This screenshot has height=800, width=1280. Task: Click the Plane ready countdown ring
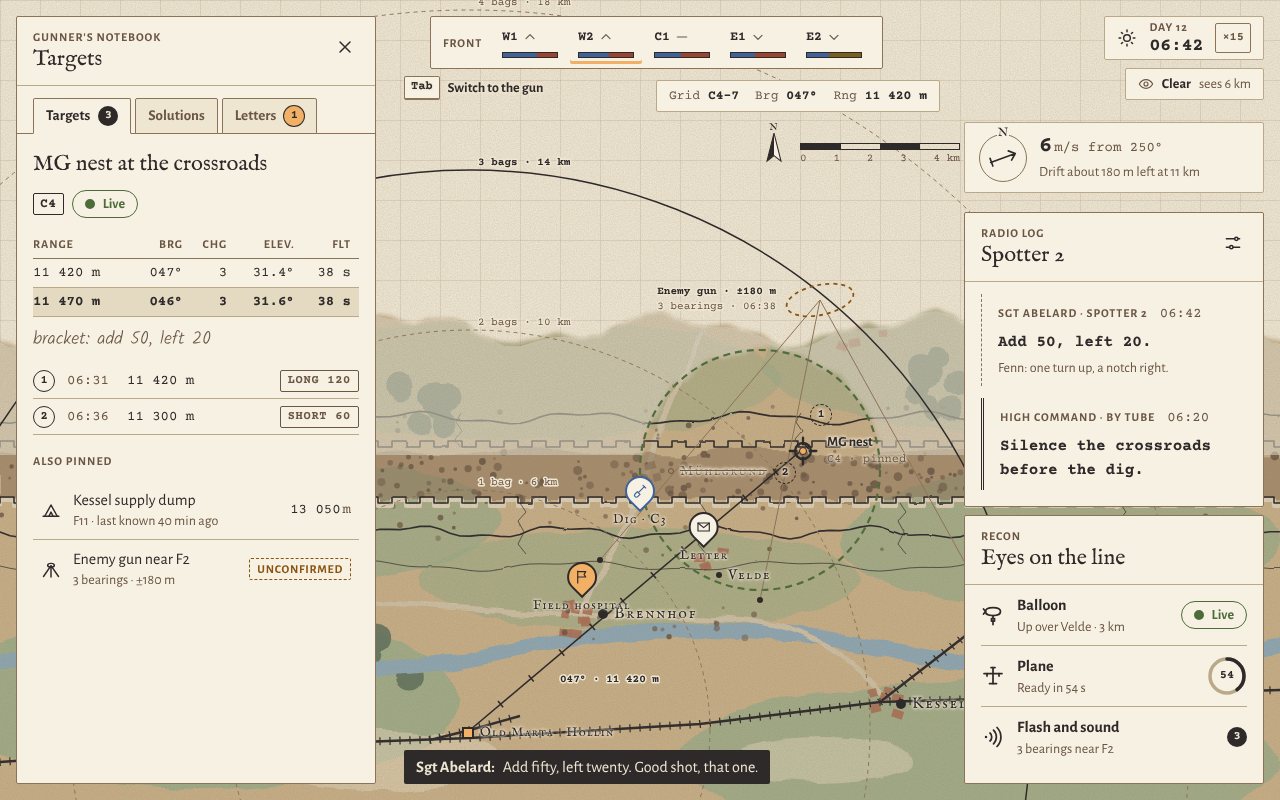(x=1227, y=676)
